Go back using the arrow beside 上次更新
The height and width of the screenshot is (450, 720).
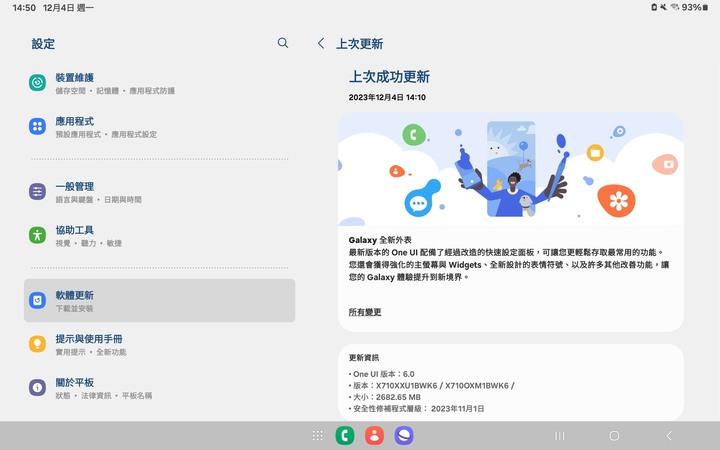(x=321, y=44)
